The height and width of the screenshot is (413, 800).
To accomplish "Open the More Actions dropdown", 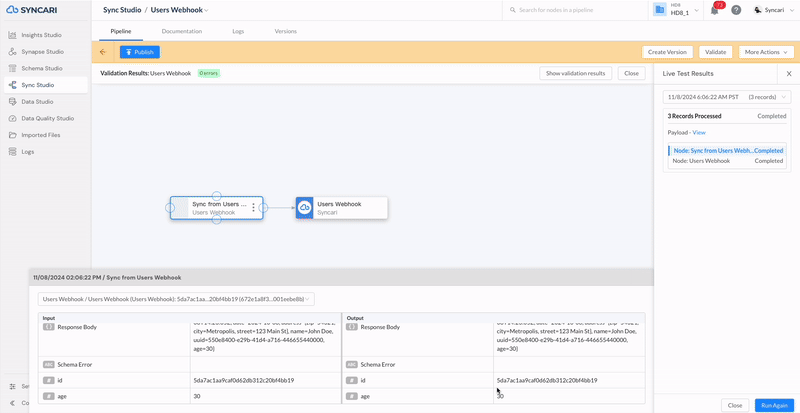I will [766, 52].
